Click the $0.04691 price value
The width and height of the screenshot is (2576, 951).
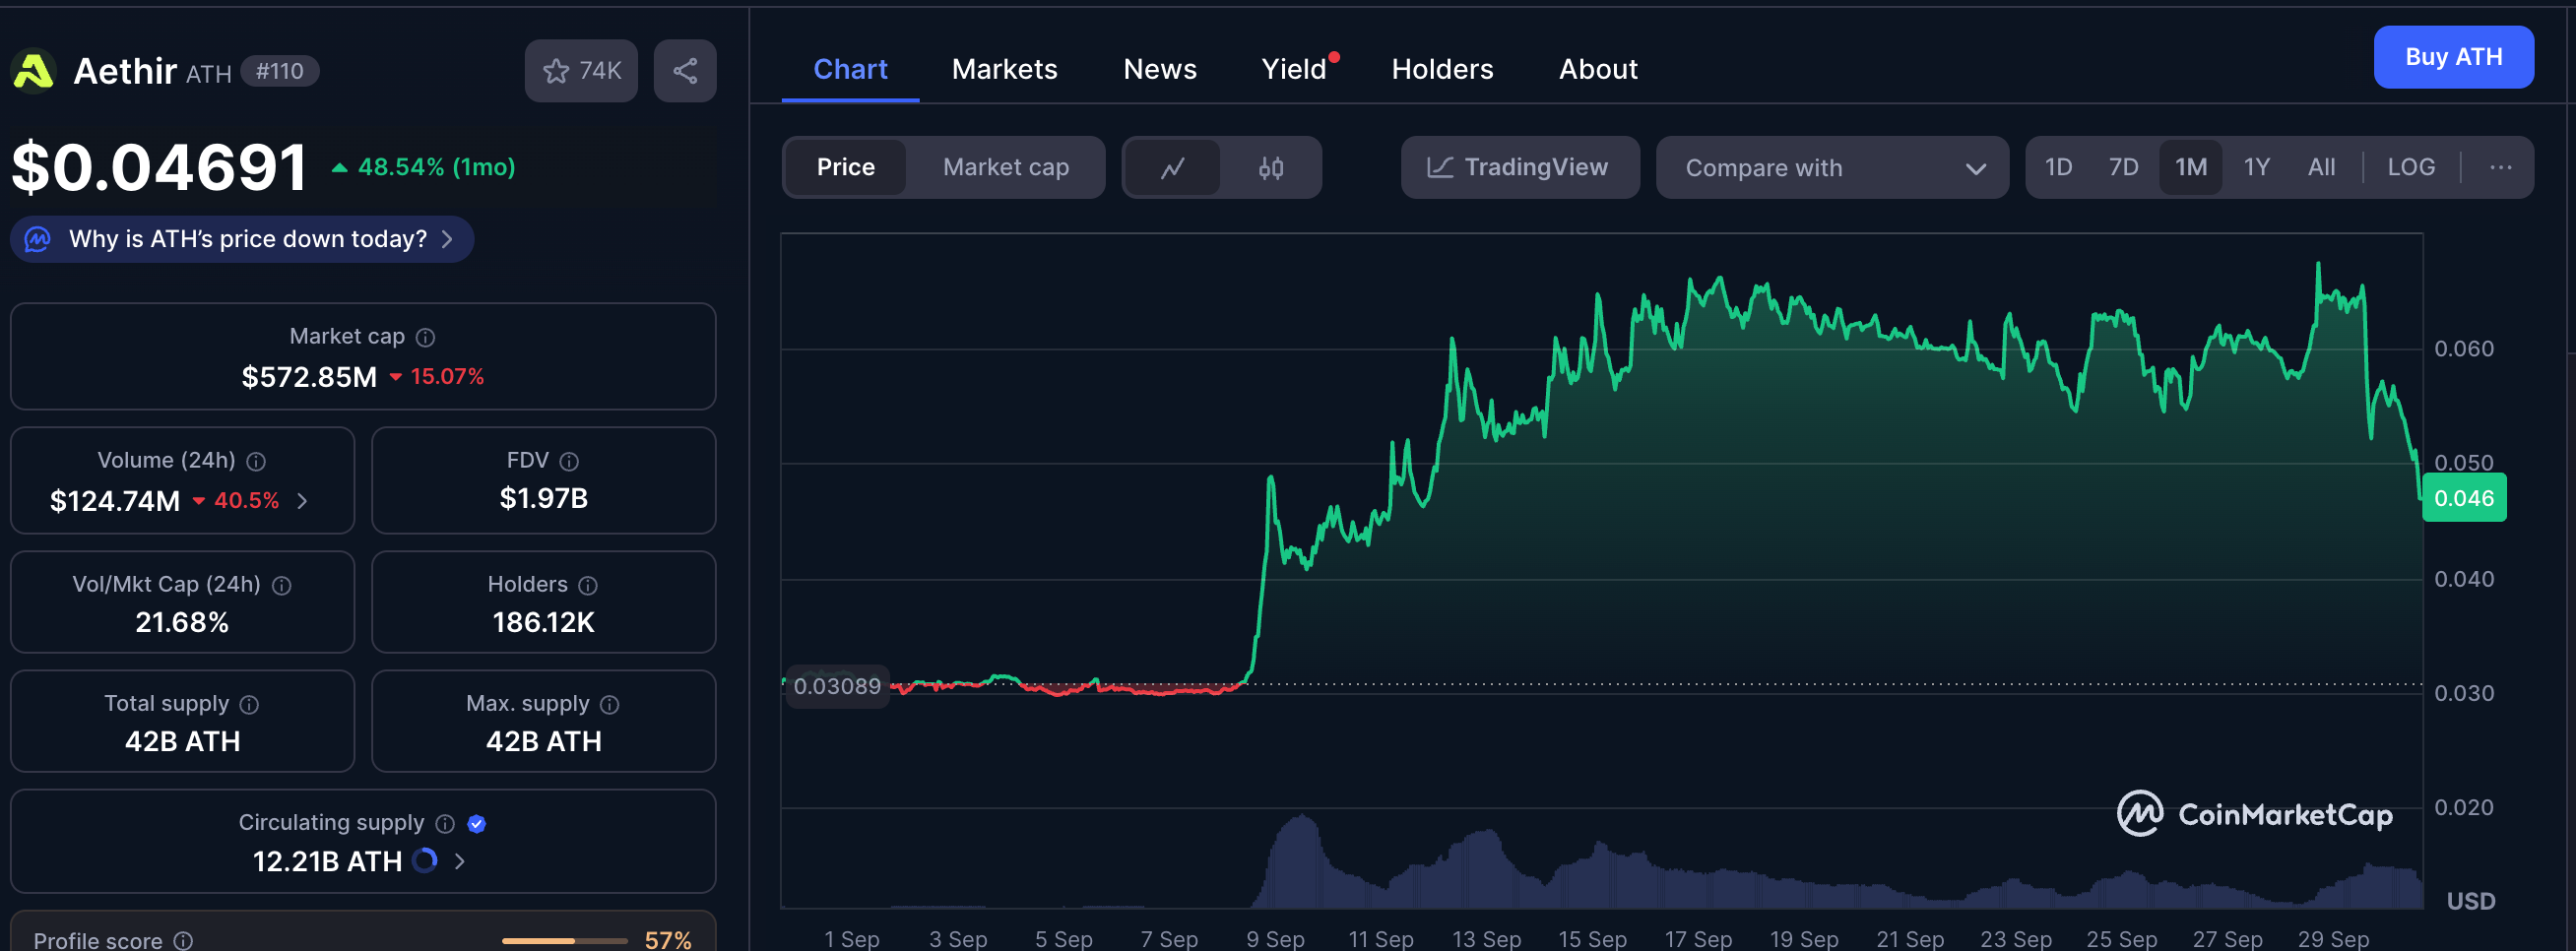159,167
